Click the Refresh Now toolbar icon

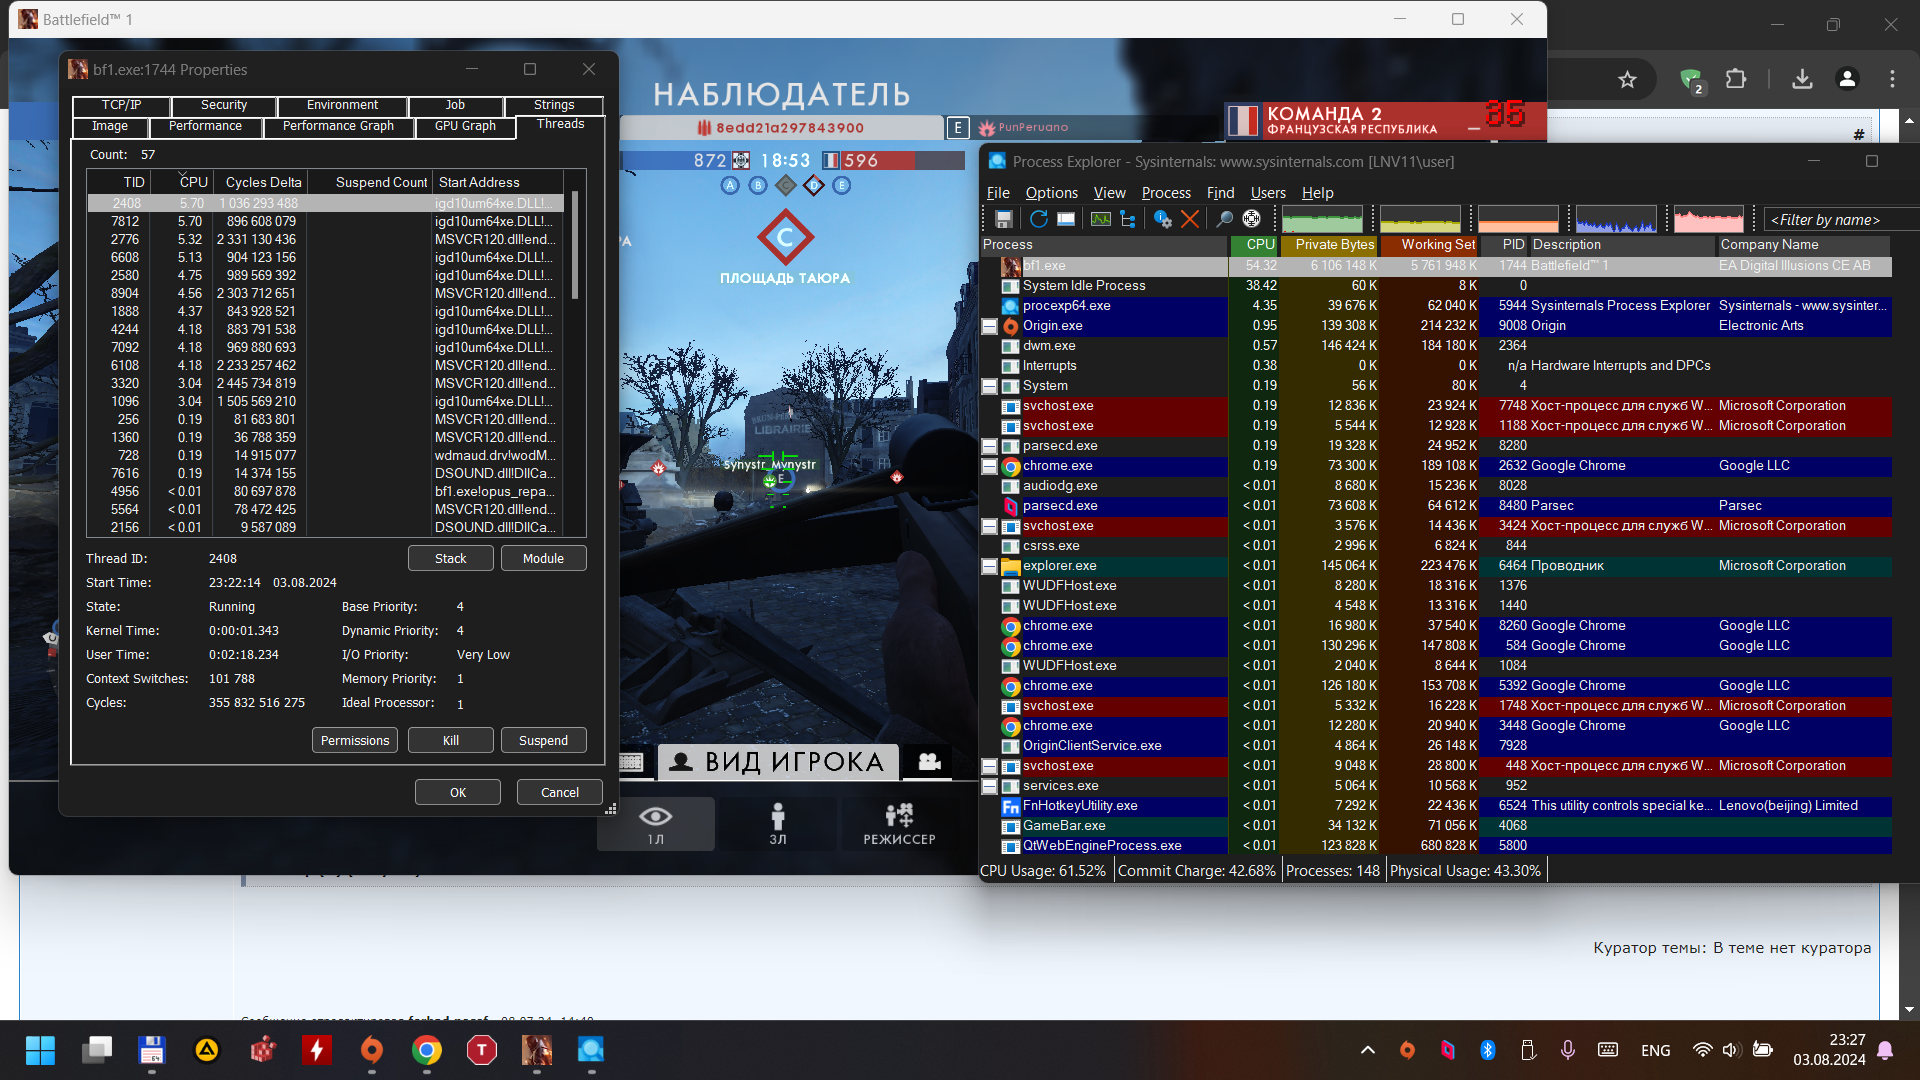tap(1038, 219)
